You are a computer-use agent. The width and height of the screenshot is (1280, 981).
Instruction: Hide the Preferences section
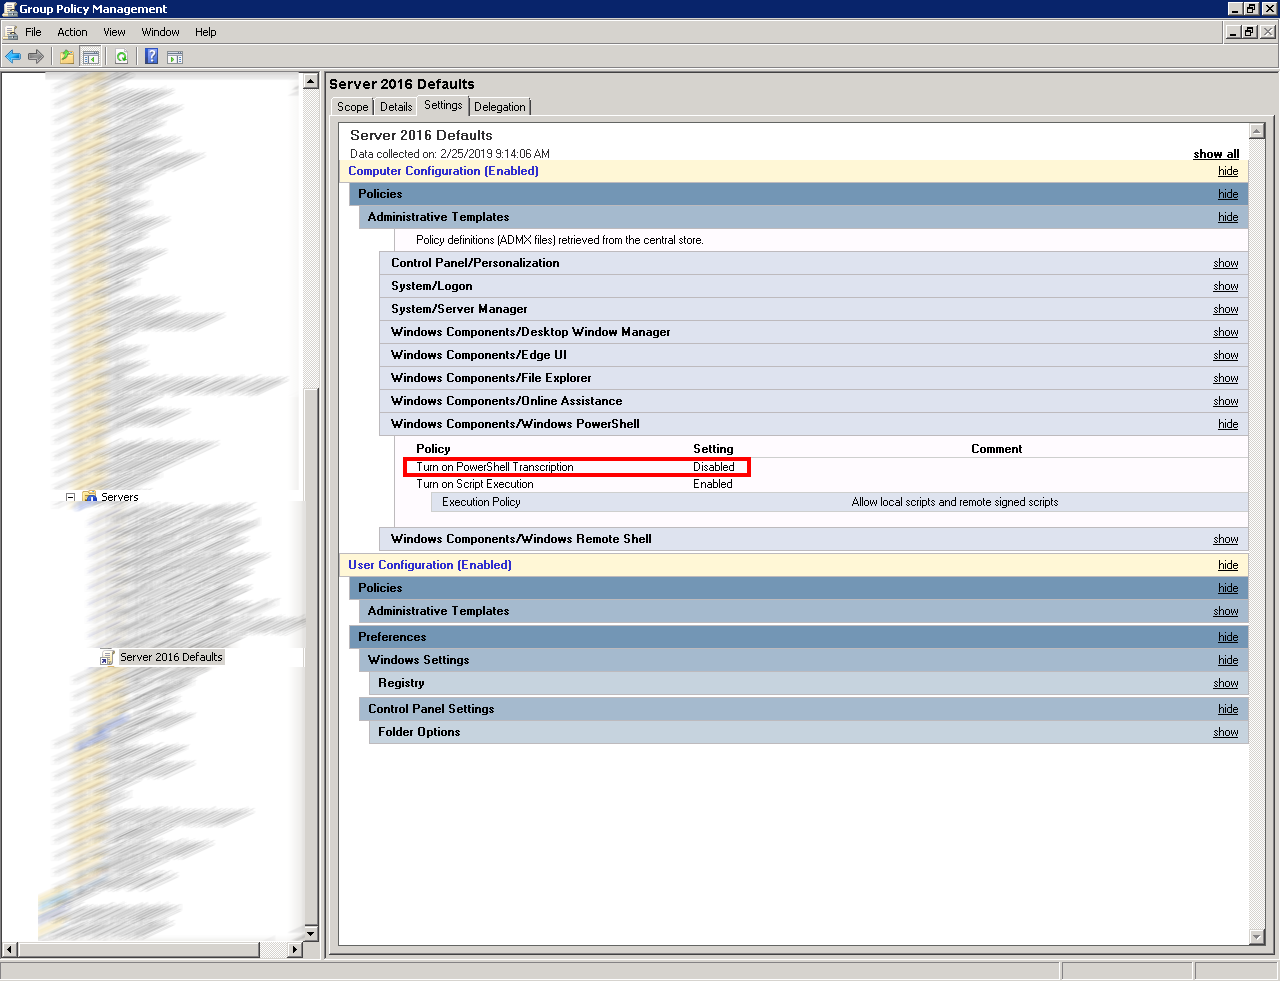1228,637
